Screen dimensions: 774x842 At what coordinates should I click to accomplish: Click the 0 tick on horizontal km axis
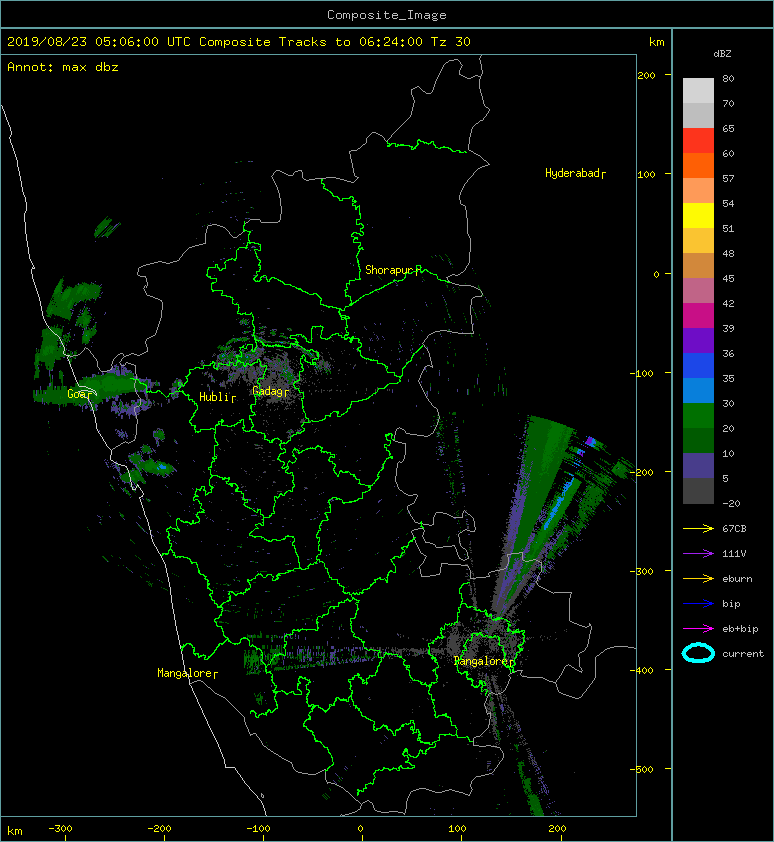[360, 829]
